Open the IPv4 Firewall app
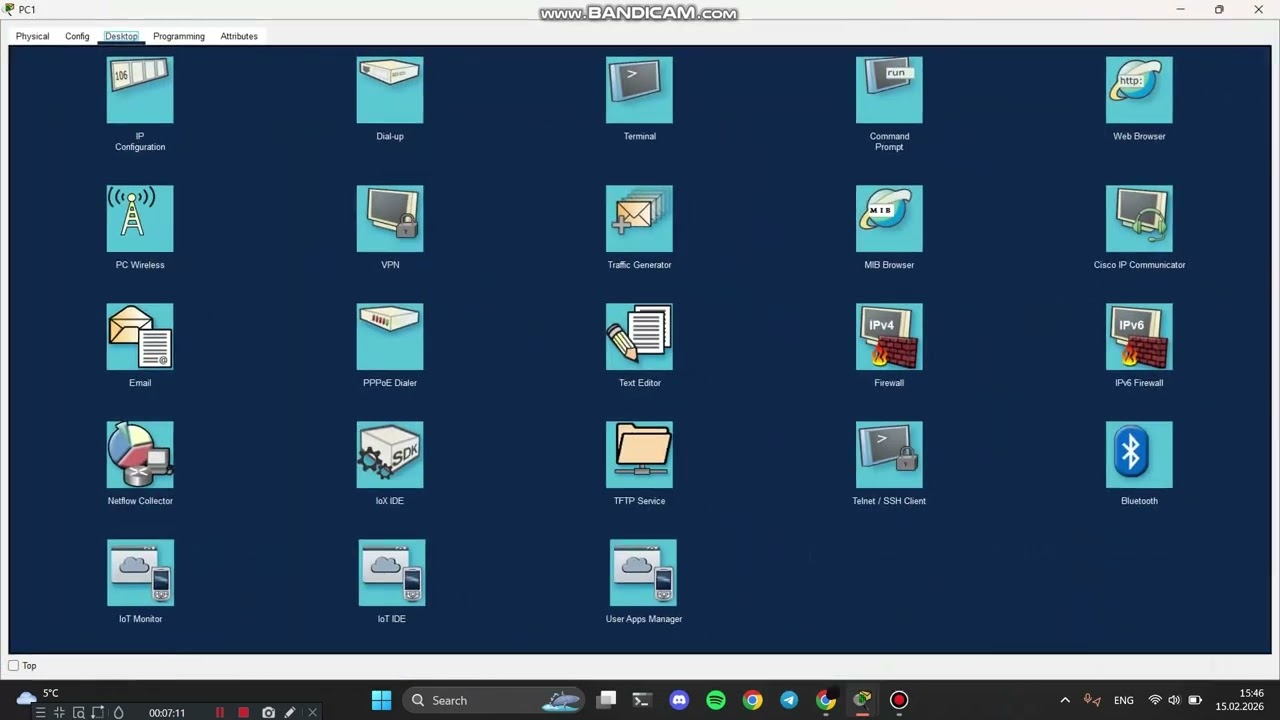 click(x=889, y=336)
